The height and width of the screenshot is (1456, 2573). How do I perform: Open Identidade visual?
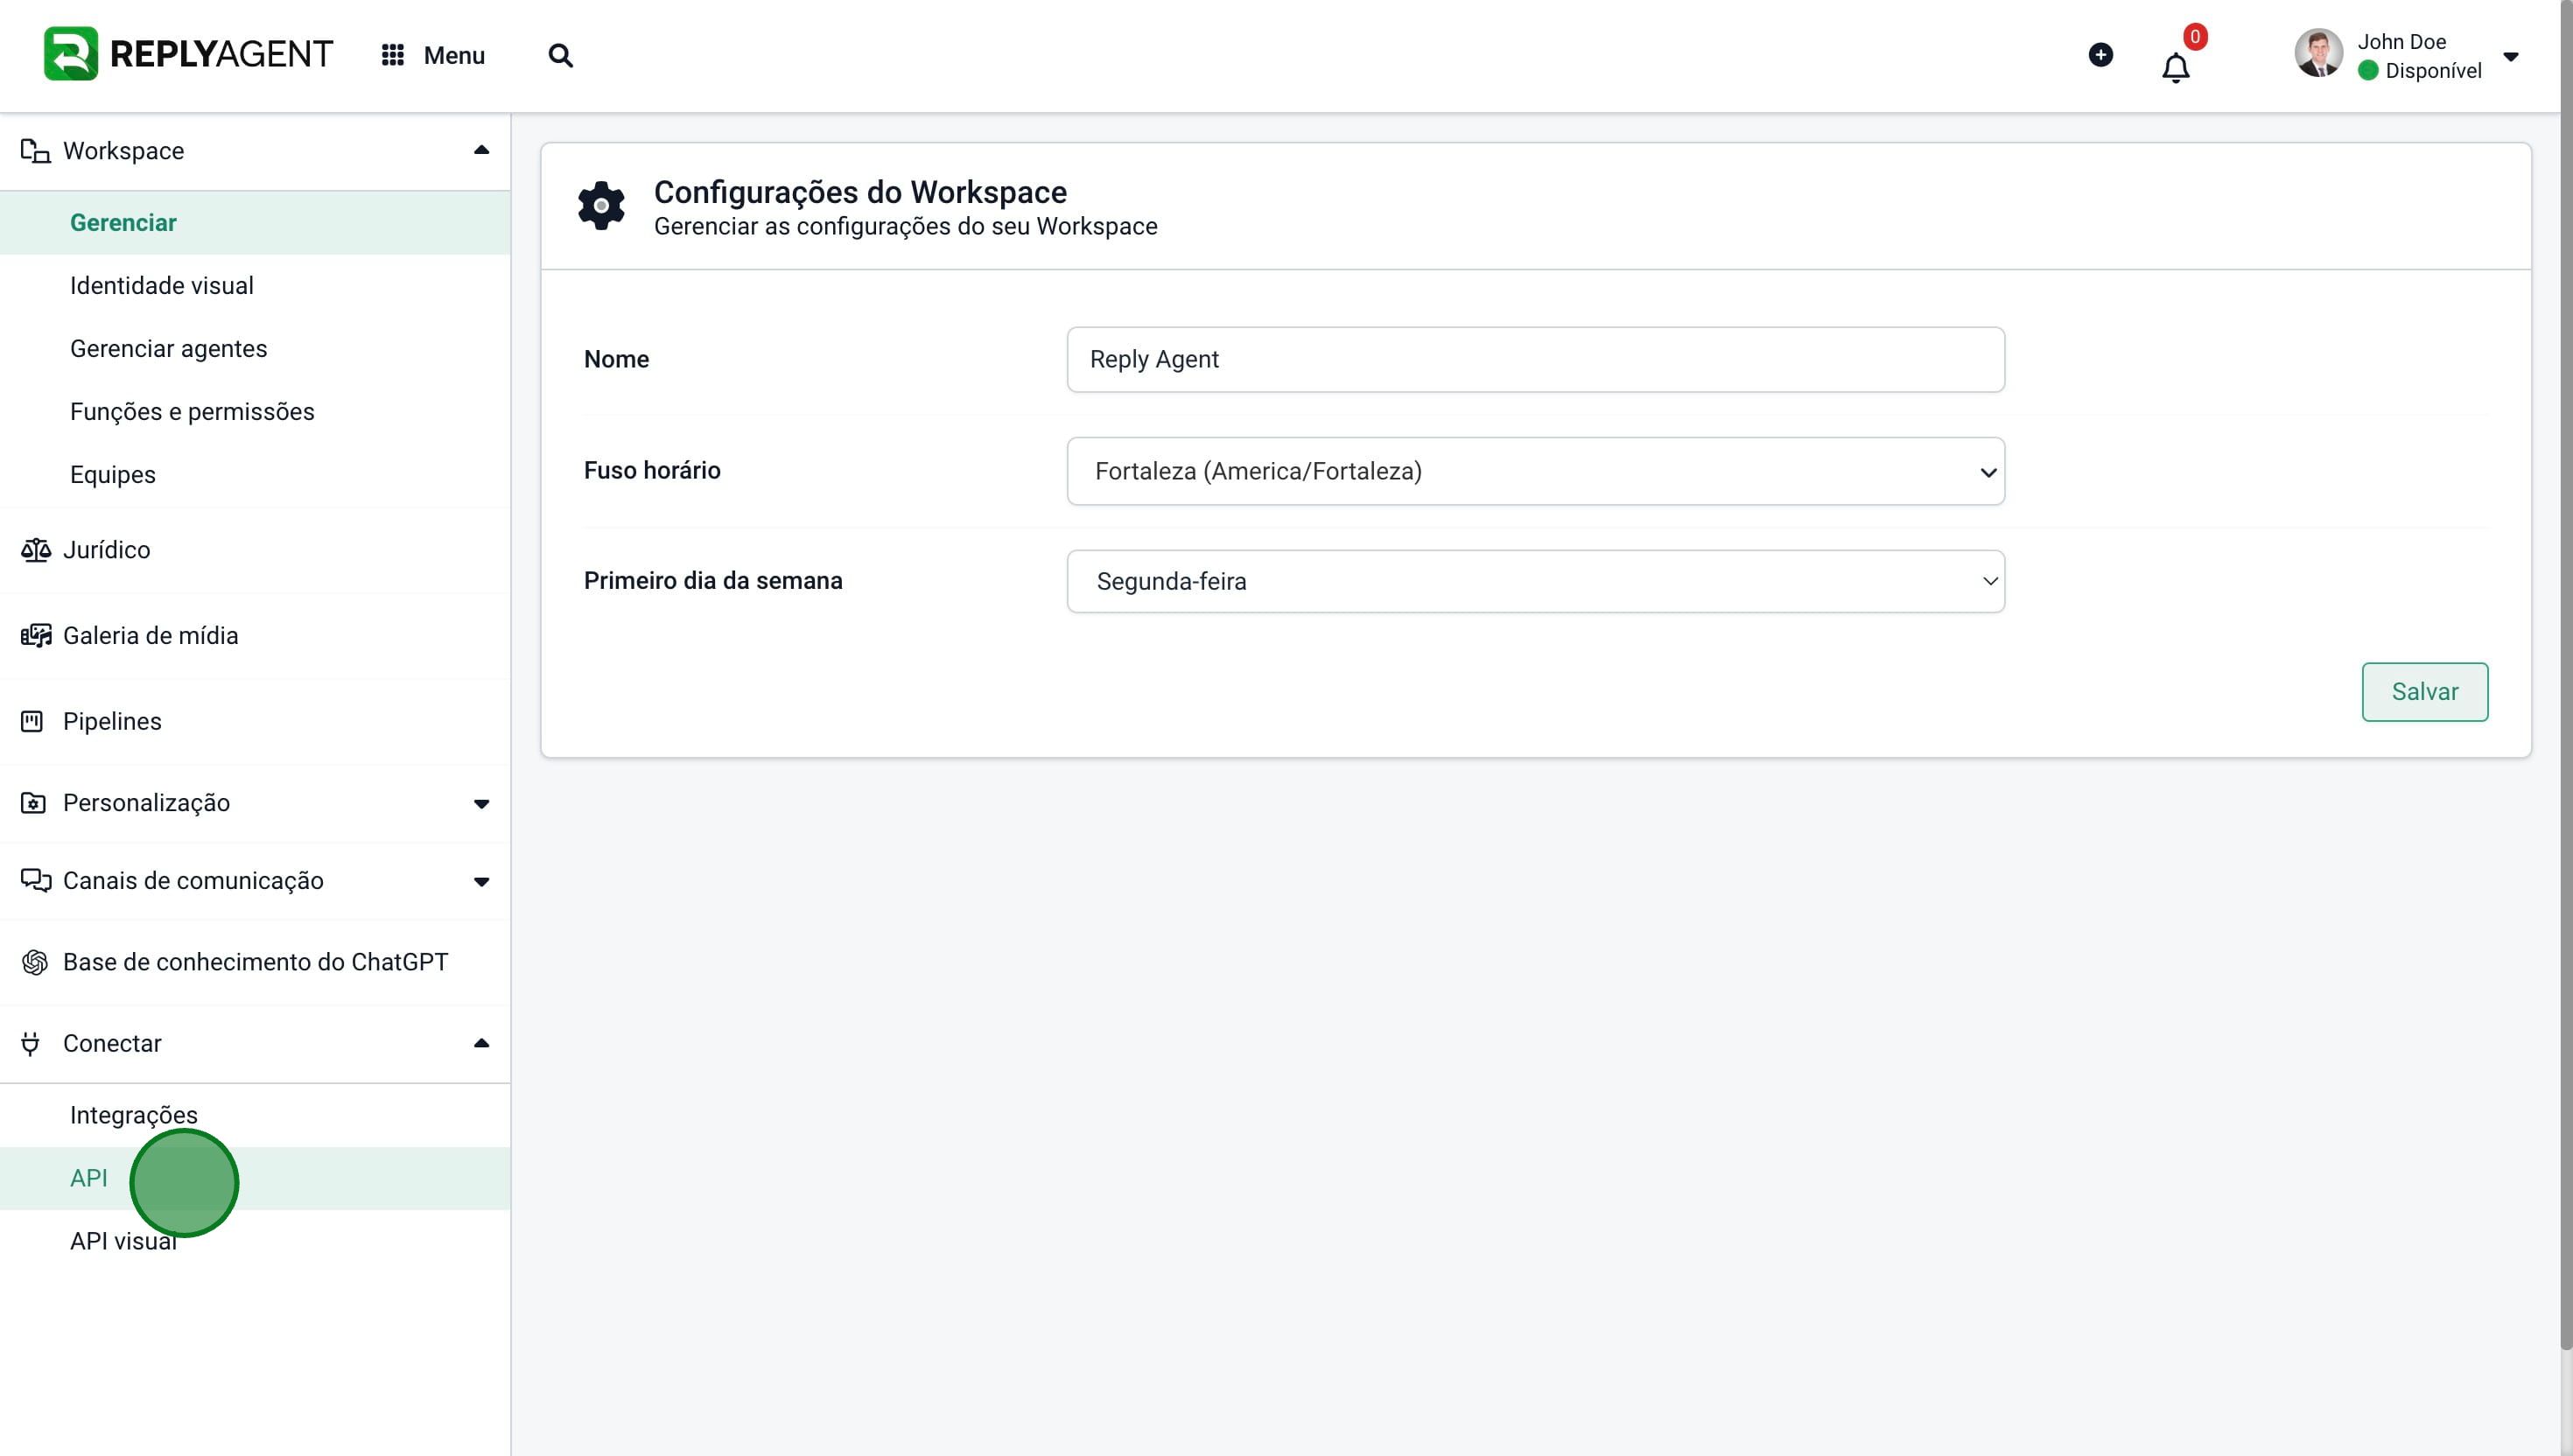[x=255, y=286]
